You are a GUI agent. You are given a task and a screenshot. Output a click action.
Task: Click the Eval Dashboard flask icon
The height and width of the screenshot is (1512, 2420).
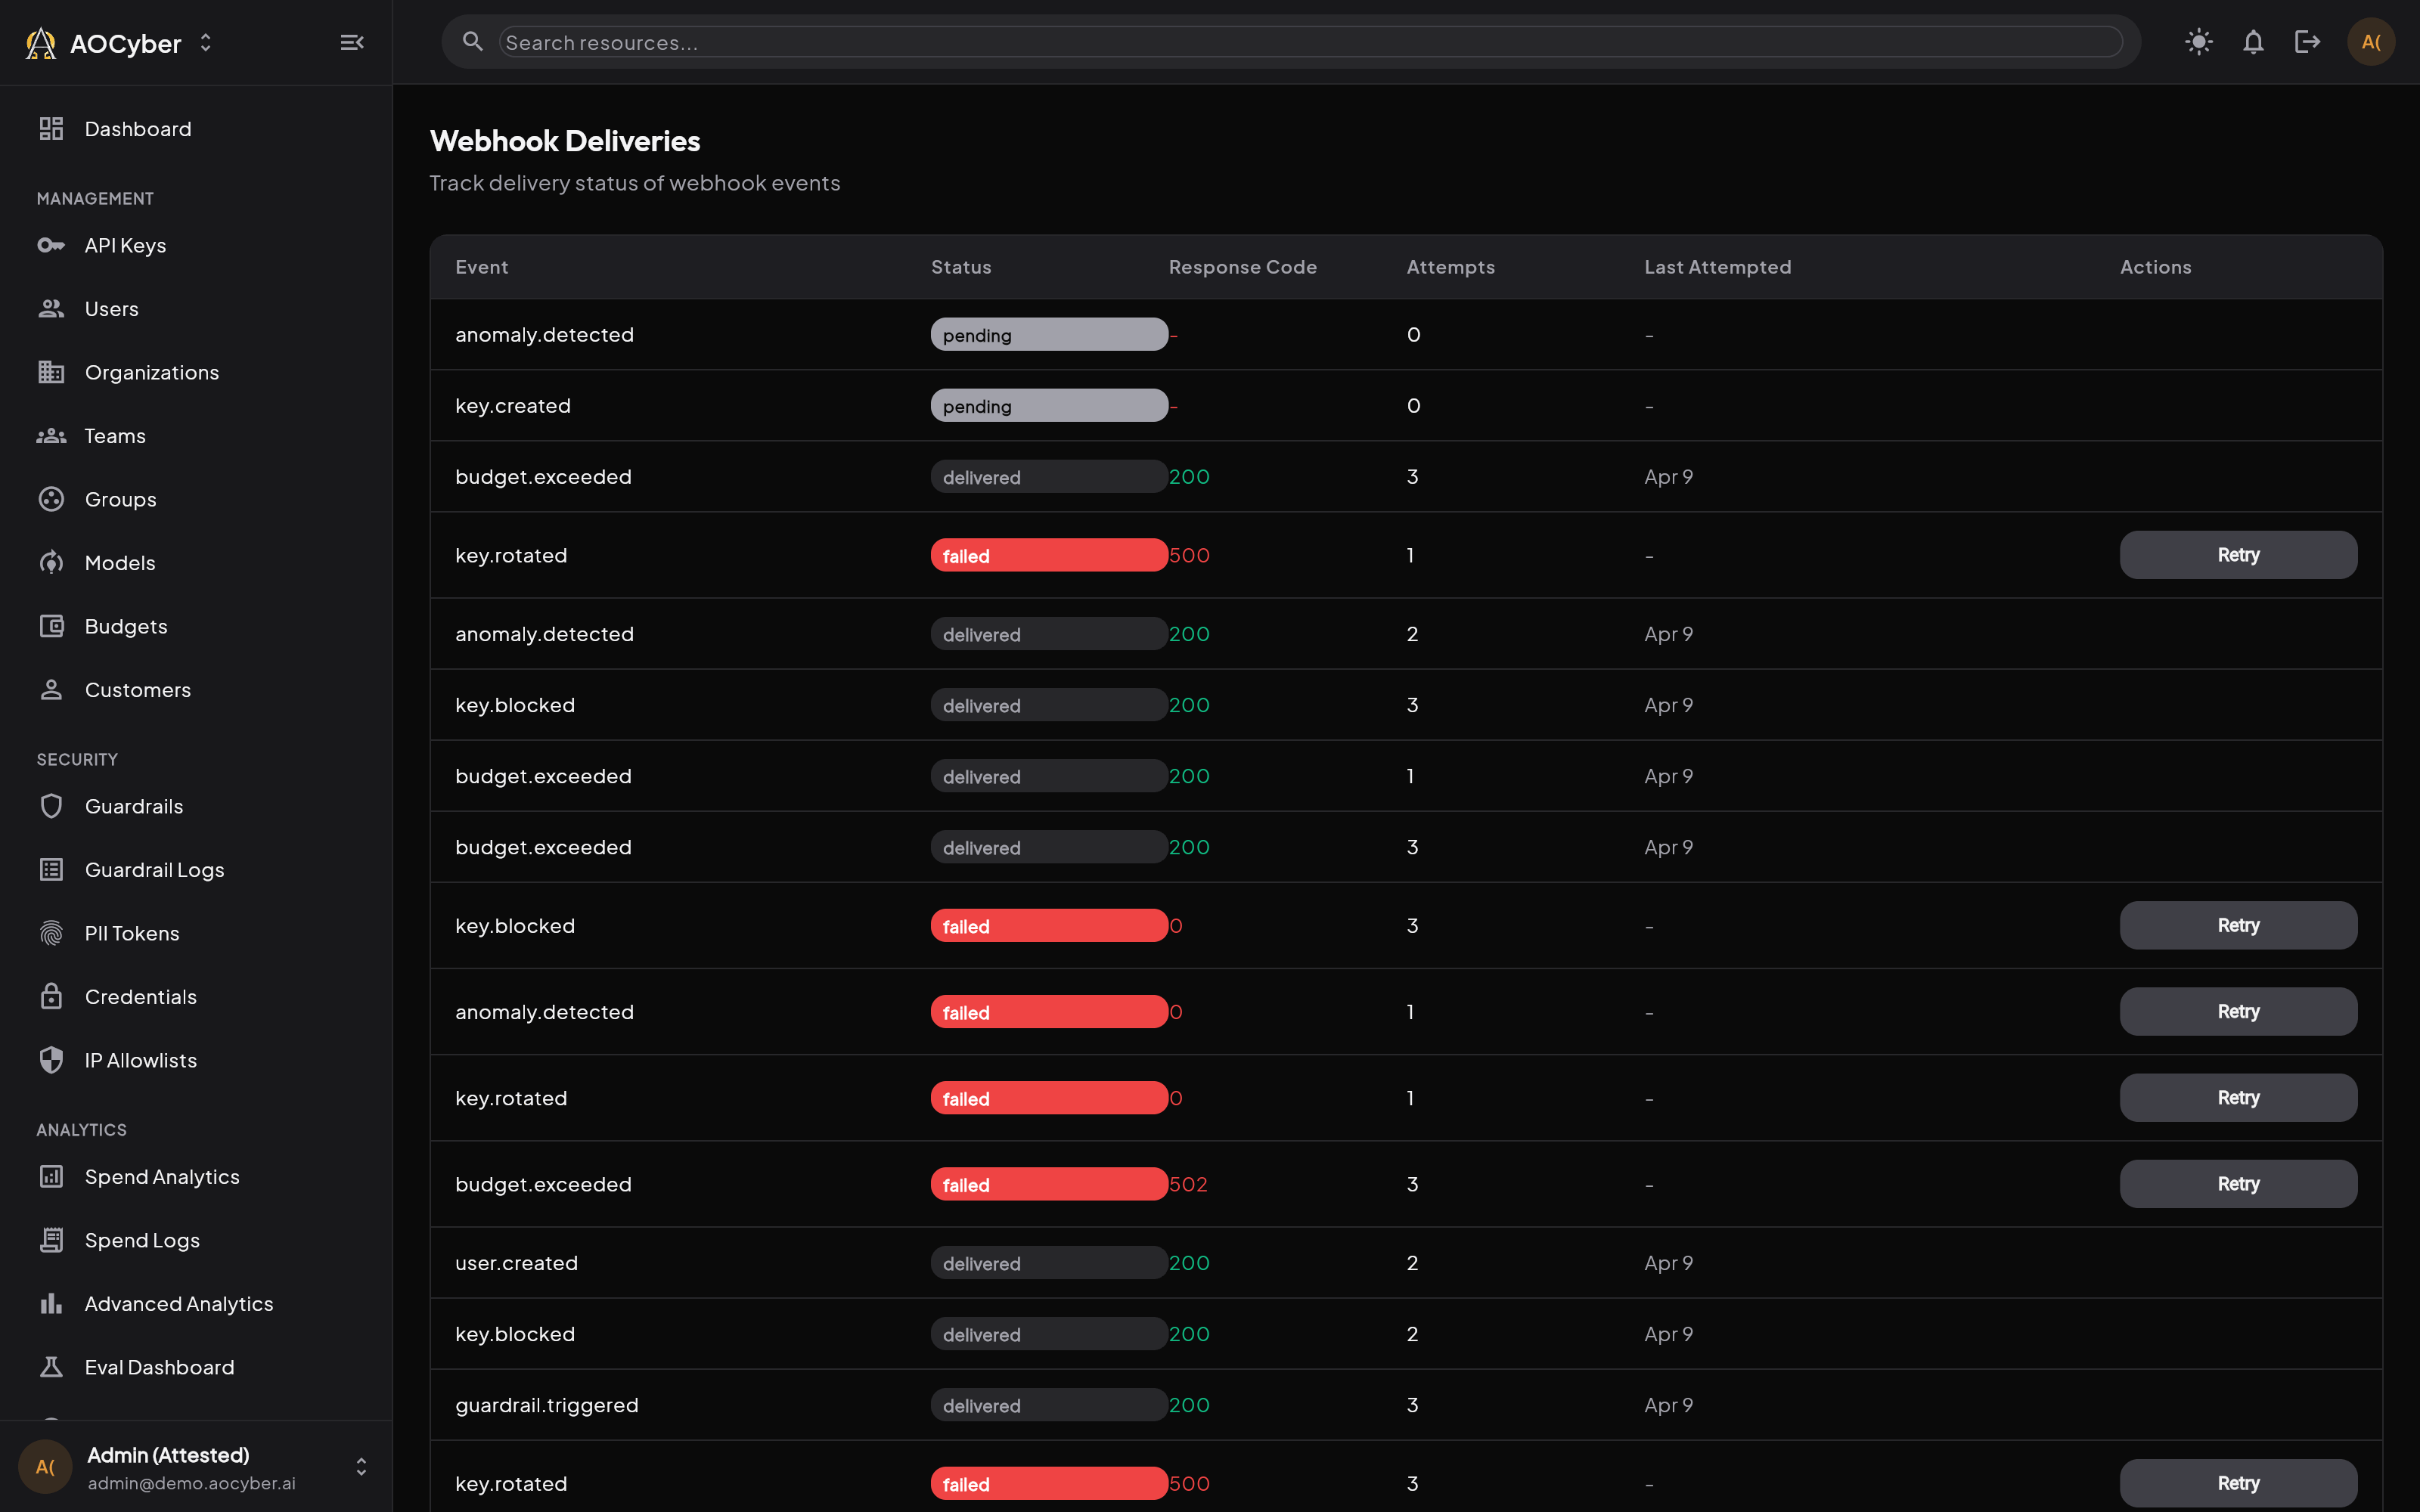click(x=51, y=1367)
